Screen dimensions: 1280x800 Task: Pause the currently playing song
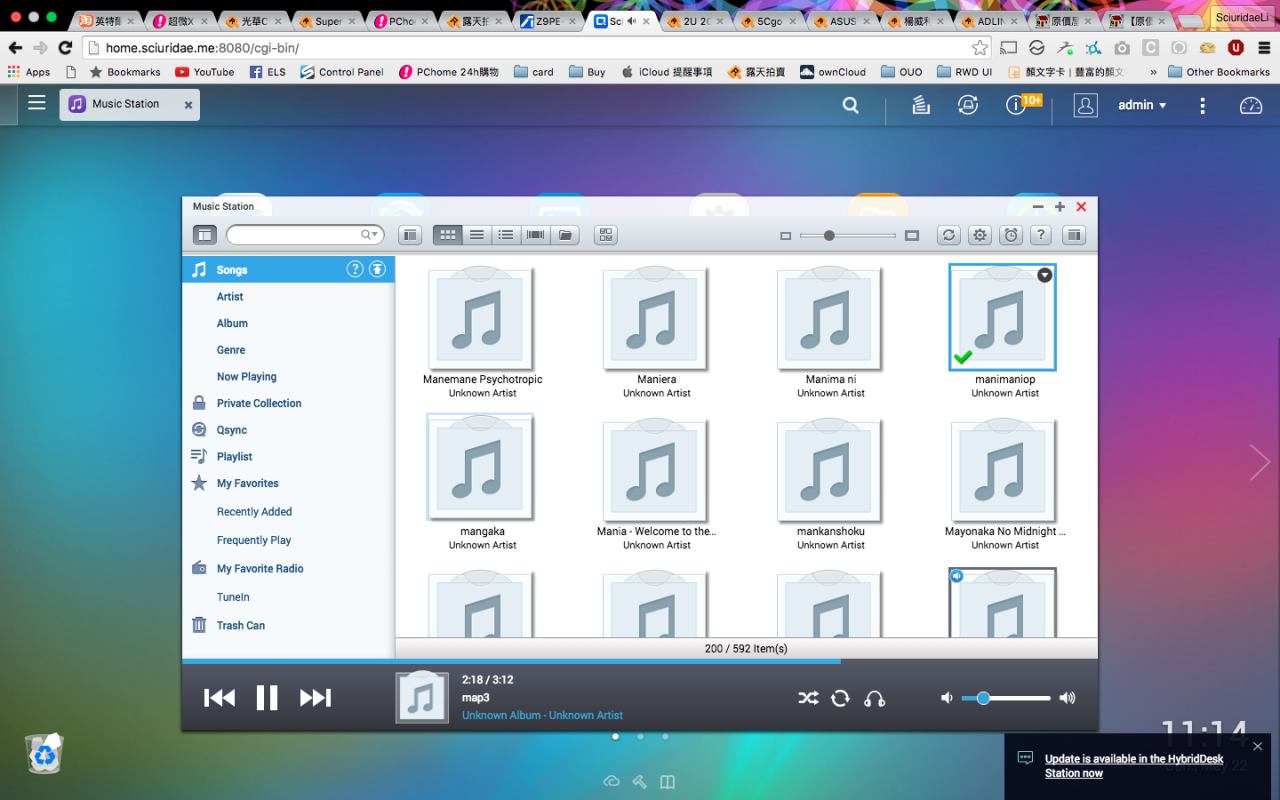click(x=267, y=698)
